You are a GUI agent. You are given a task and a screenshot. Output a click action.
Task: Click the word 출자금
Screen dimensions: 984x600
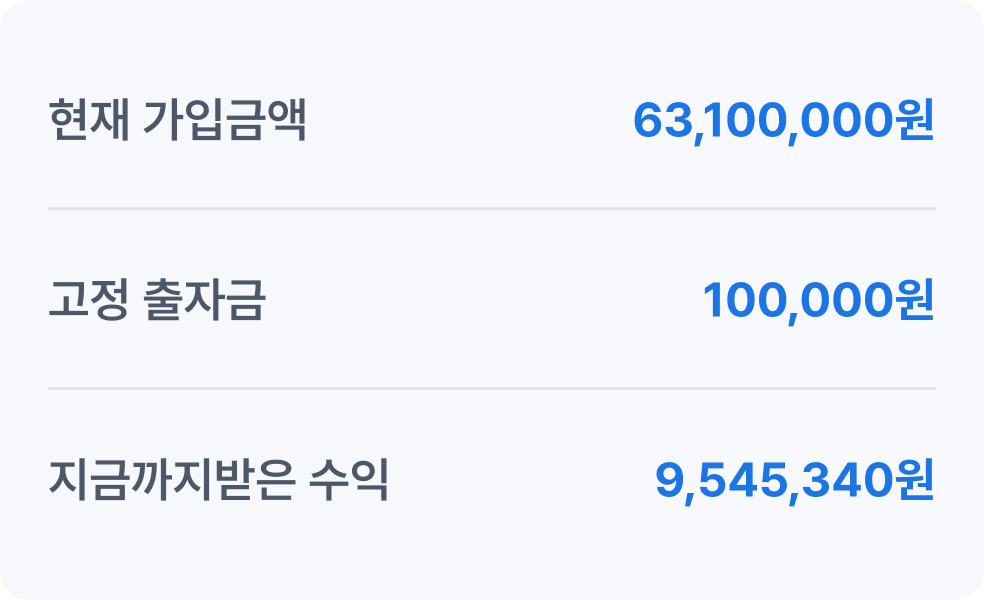click(x=205, y=300)
